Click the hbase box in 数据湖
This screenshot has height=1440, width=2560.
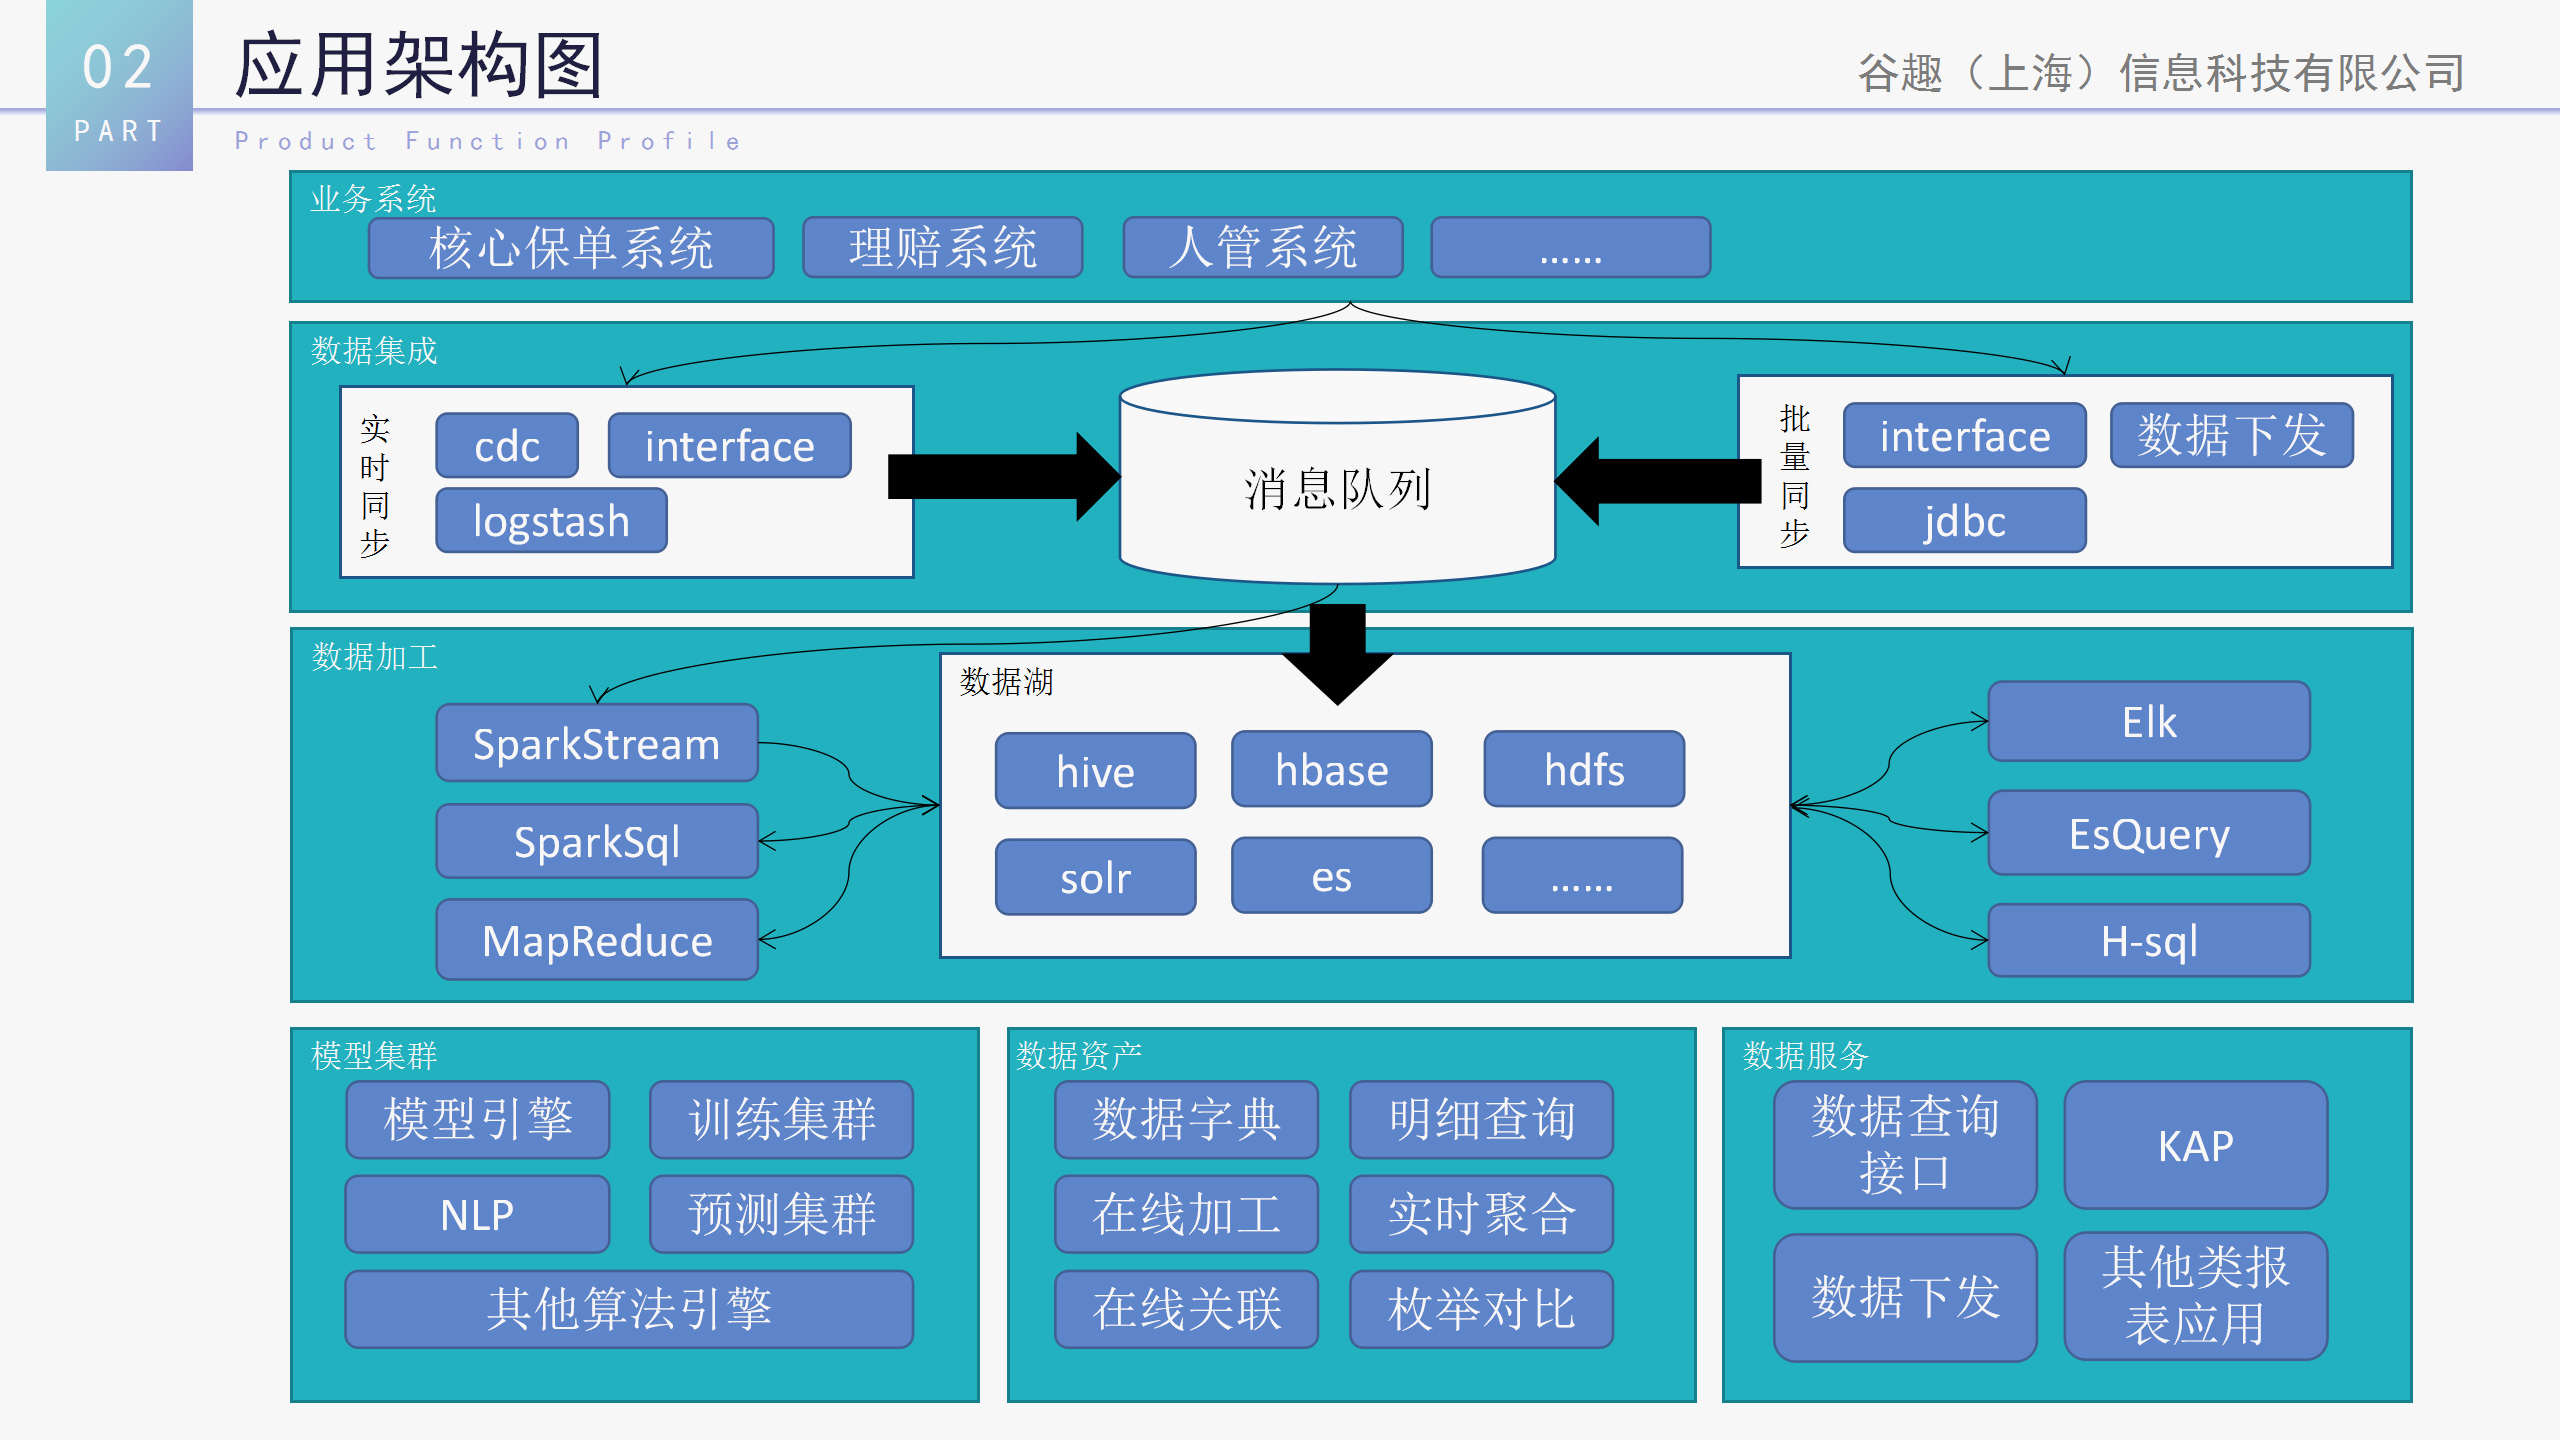[x=1331, y=770]
